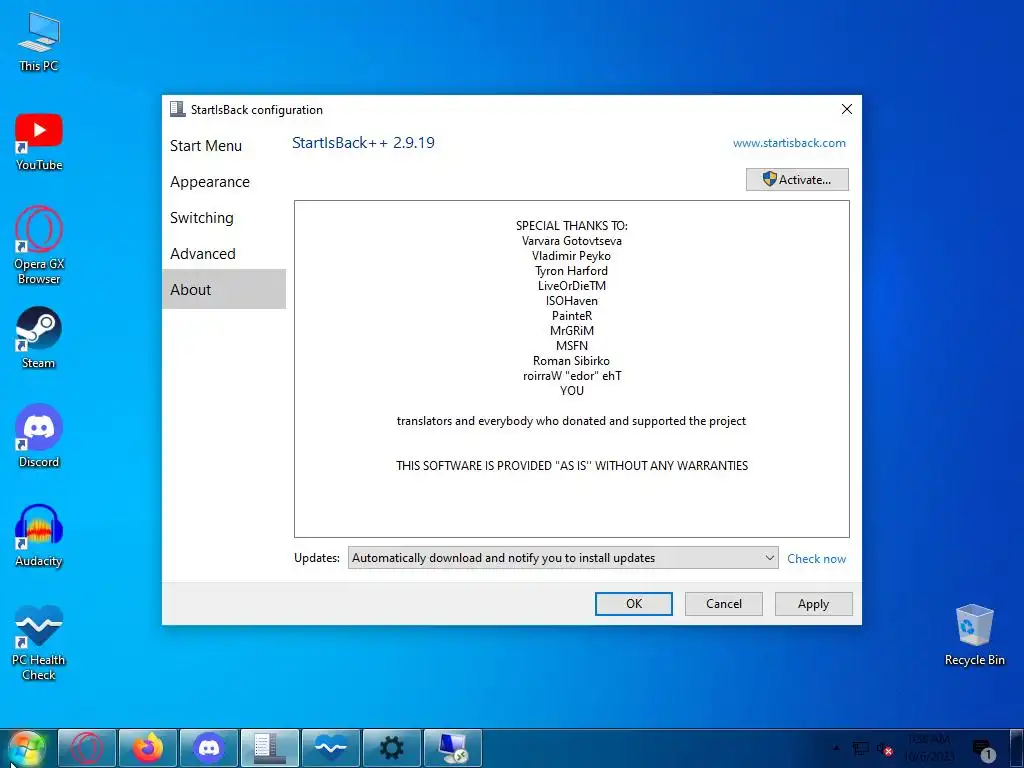Click the network tray icon
The image size is (1024, 768).
tap(861, 748)
